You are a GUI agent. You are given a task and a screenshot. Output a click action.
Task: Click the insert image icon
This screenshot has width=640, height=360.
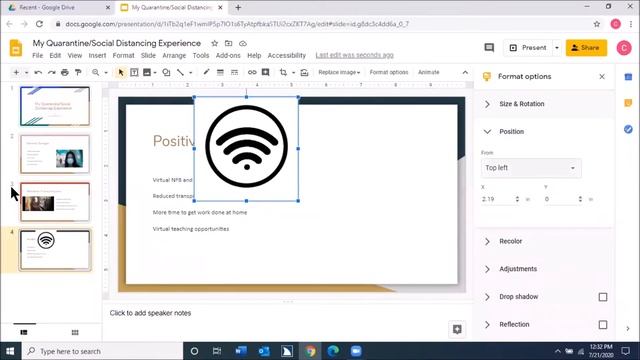tap(147, 73)
